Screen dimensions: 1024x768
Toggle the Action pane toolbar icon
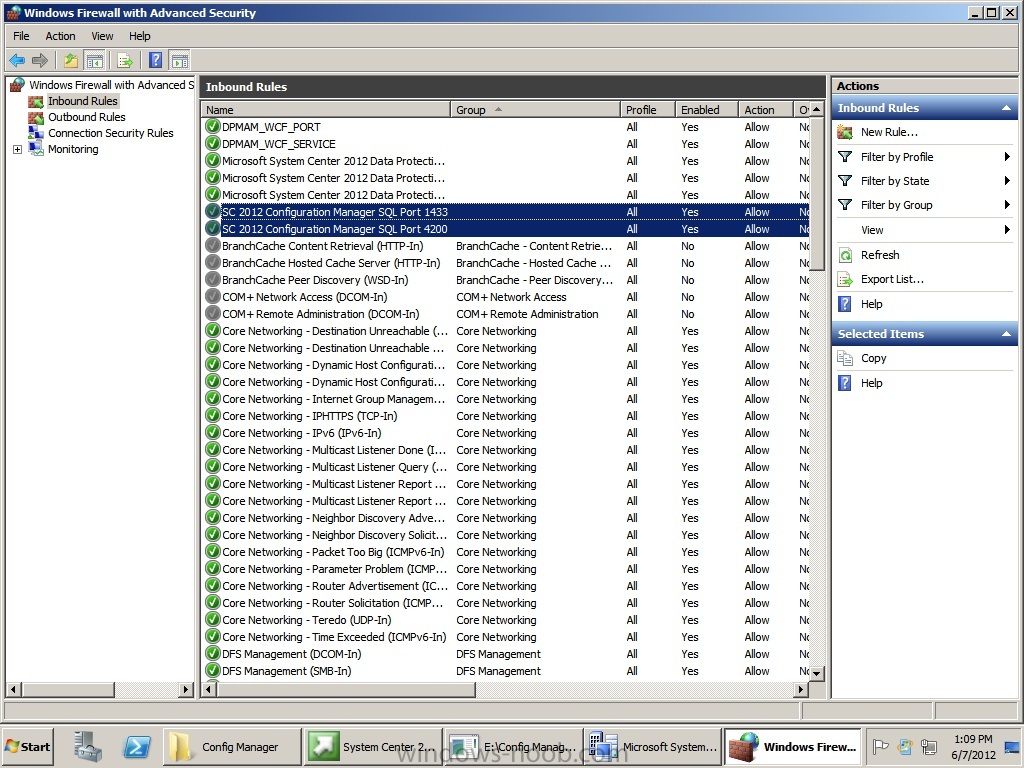point(180,61)
